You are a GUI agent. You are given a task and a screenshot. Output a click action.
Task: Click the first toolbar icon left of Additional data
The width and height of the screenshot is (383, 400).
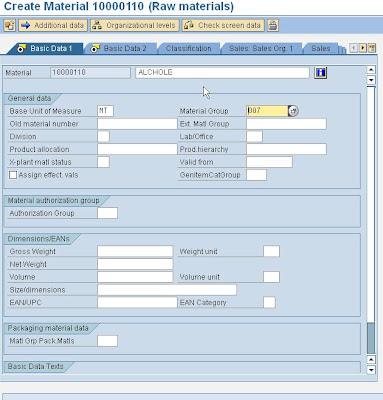point(10,25)
